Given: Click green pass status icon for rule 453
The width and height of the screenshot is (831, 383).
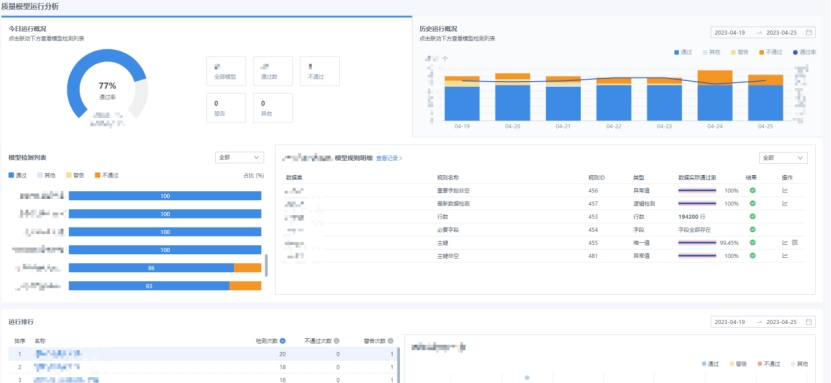Looking at the screenshot, I should (752, 217).
